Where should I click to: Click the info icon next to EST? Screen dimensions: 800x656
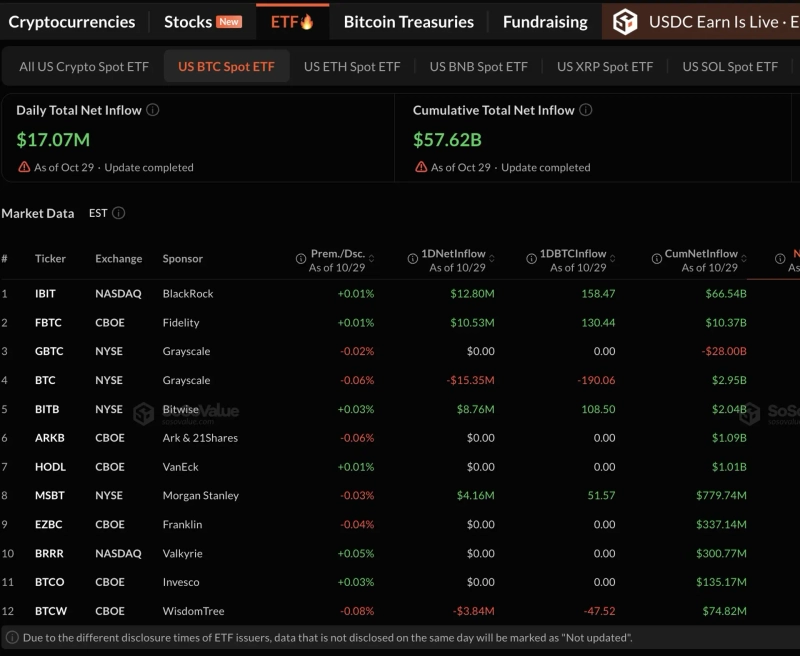118,213
